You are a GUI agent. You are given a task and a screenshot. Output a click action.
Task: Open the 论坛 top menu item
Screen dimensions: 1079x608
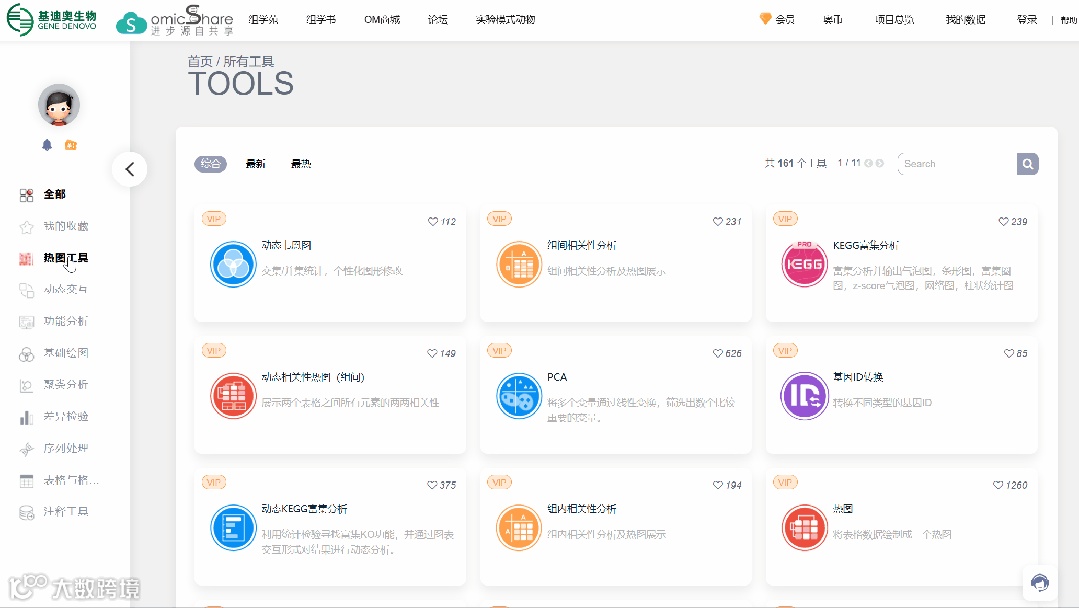coord(438,19)
